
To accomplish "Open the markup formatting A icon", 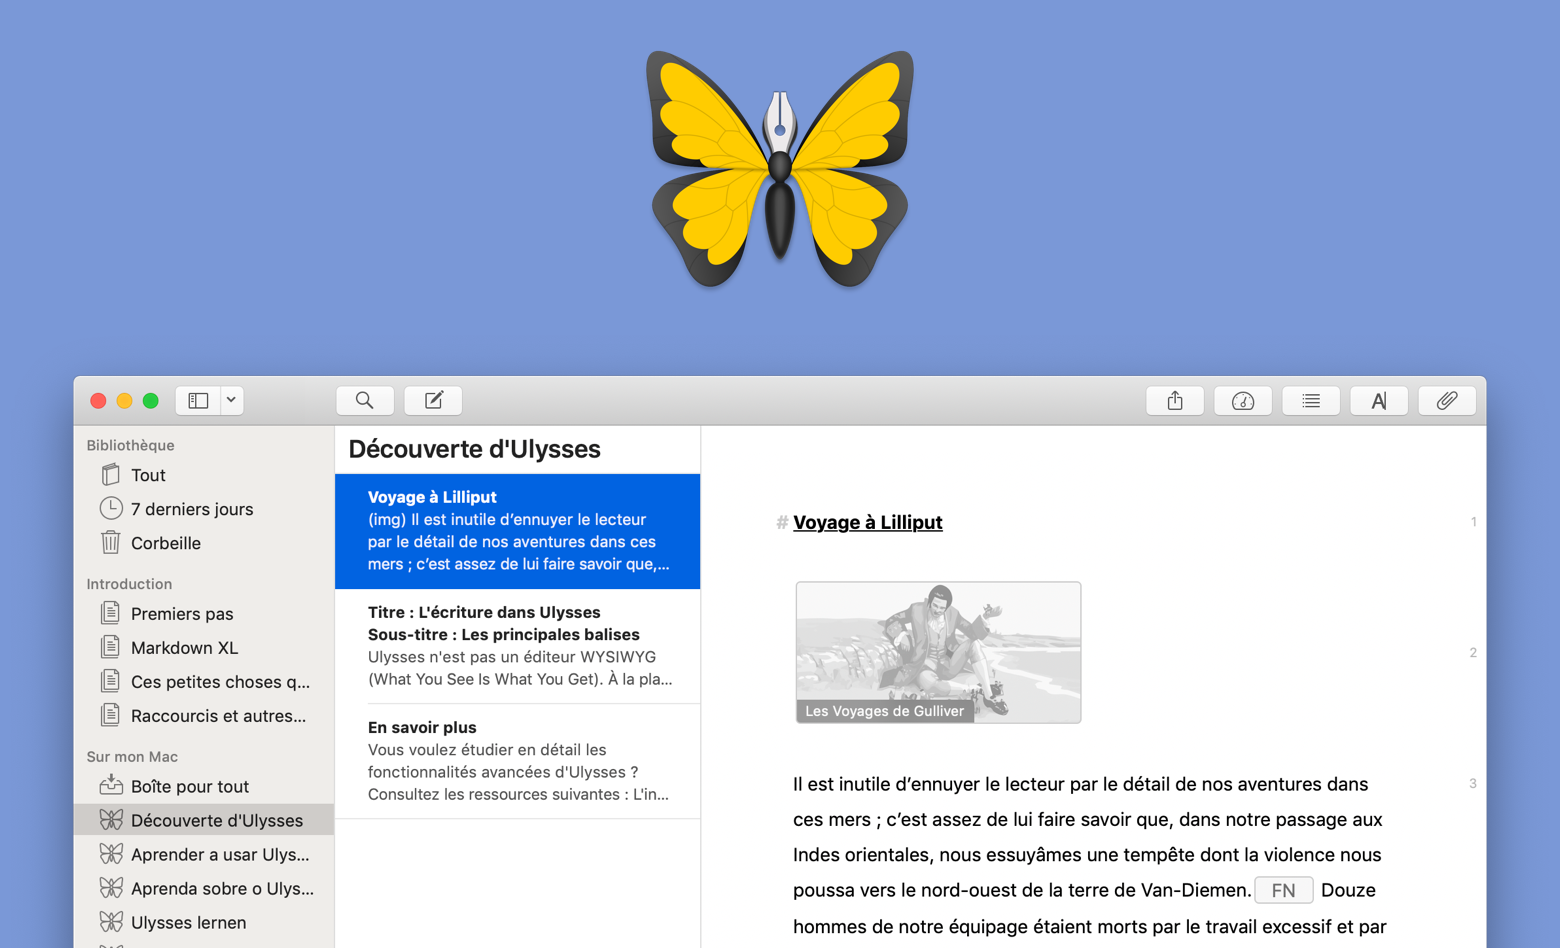I will click(x=1379, y=401).
